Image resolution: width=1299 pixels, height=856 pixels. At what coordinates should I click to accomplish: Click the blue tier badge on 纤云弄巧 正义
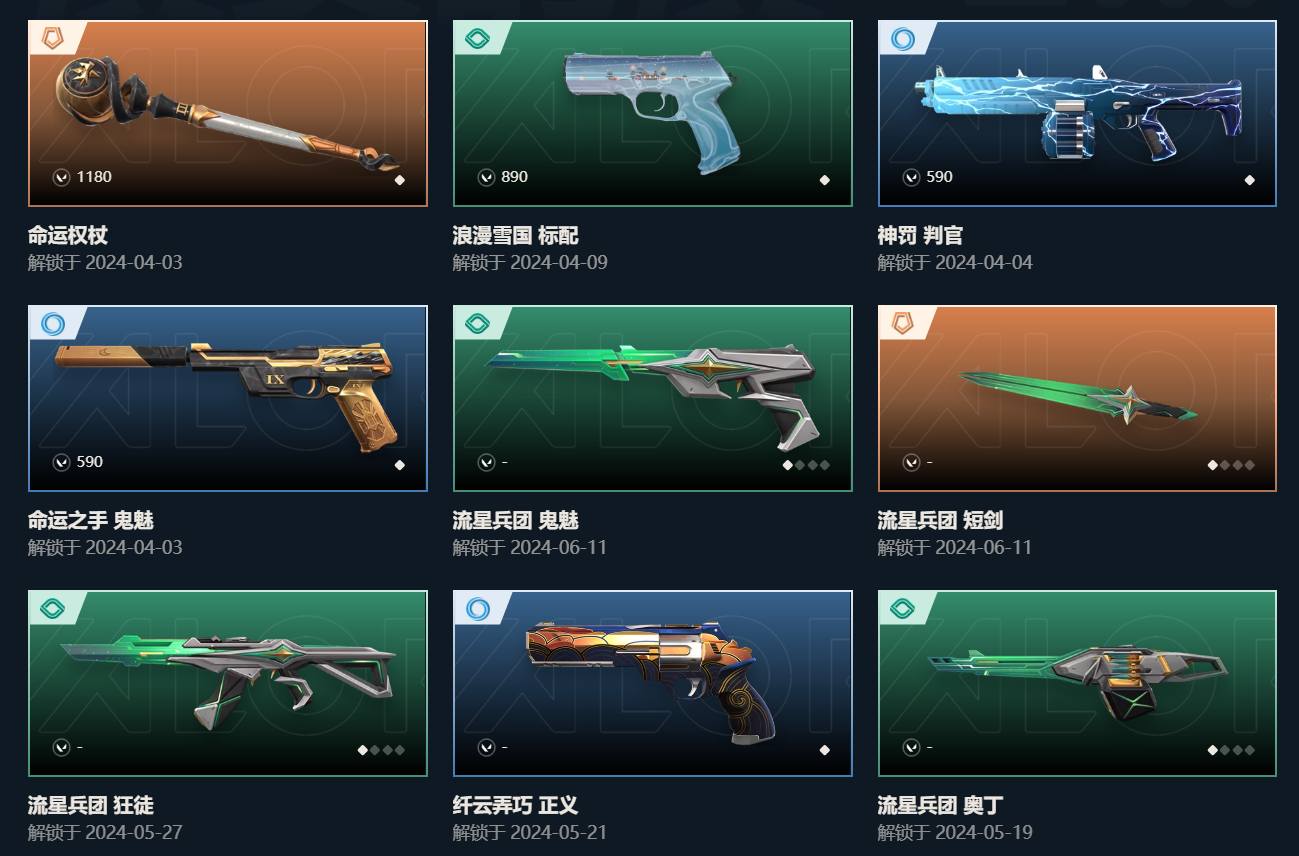(x=478, y=608)
